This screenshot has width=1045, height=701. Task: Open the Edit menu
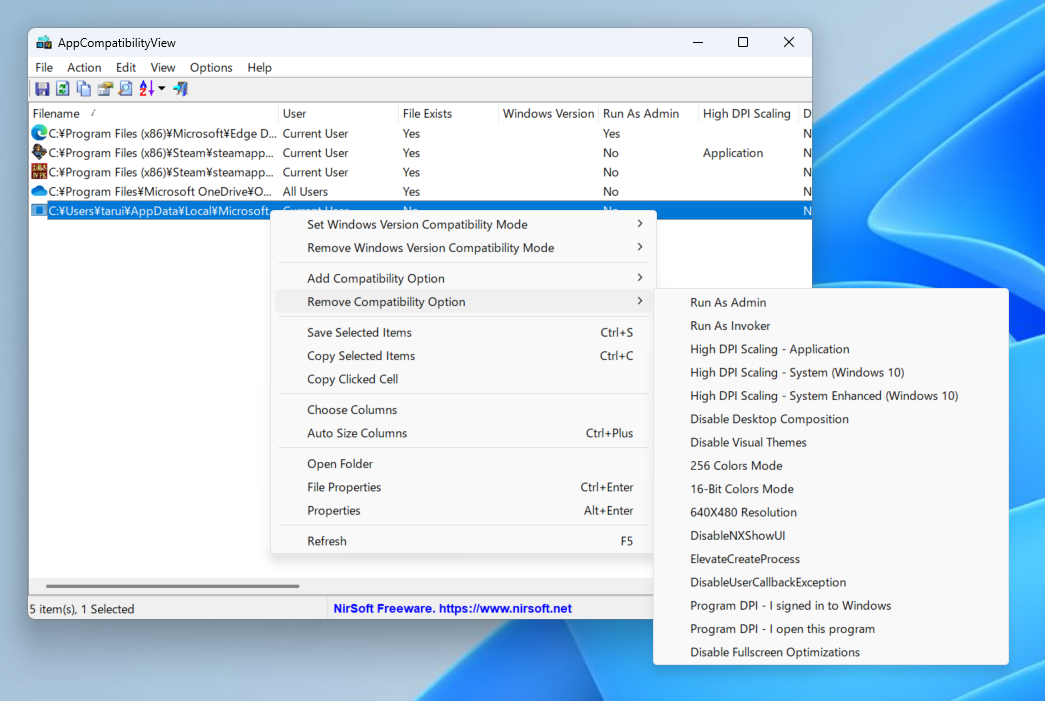(x=126, y=67)
